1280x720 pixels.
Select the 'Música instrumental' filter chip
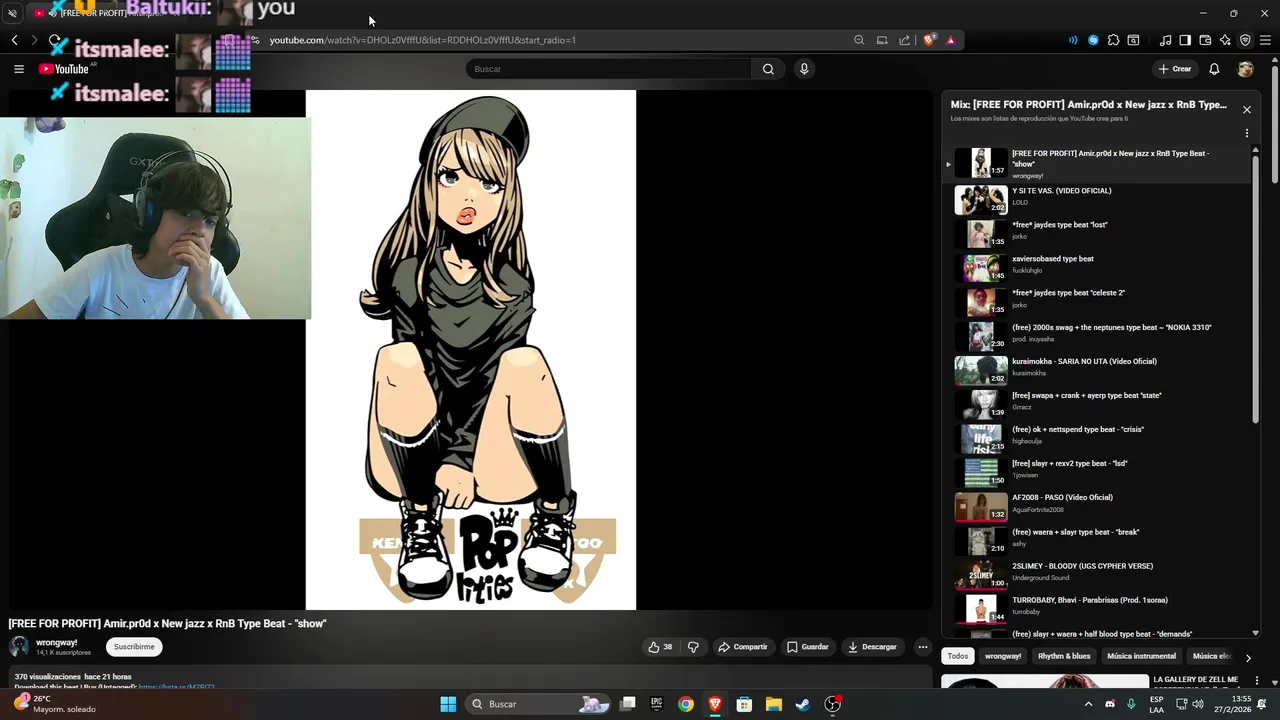tap(1141, 656)
